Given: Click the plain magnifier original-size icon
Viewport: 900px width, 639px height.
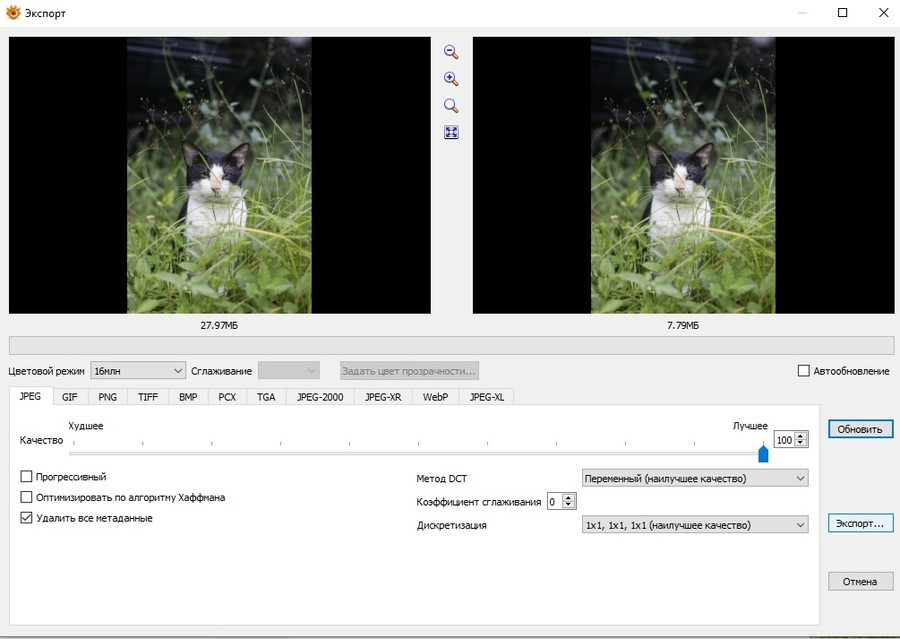Looking at the screenshot, I should (x=451, y=106).
